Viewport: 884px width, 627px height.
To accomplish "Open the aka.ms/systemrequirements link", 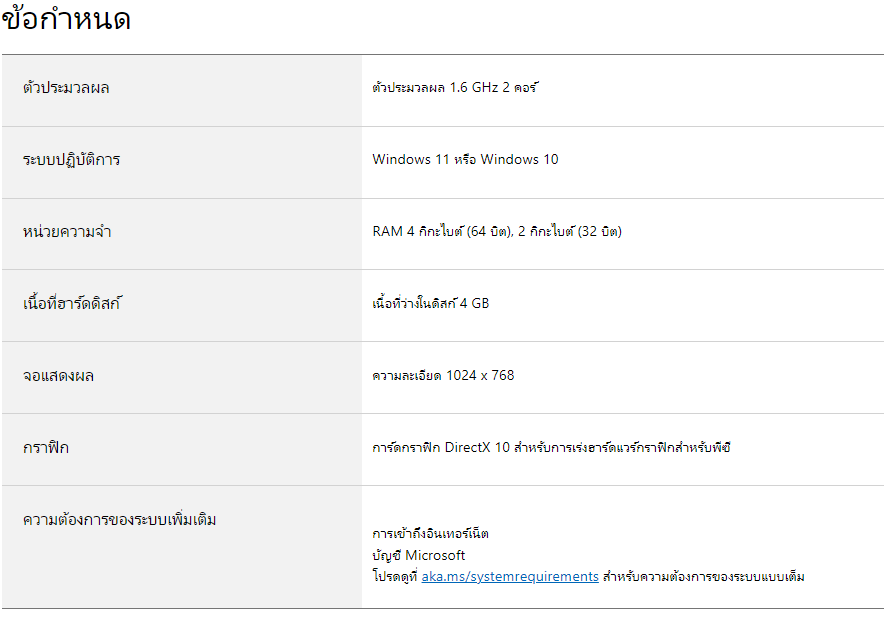I will [x=510, y=577].
